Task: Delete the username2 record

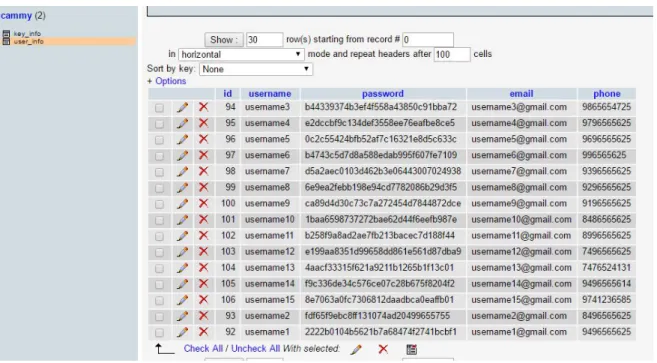Action: (204, 316)
